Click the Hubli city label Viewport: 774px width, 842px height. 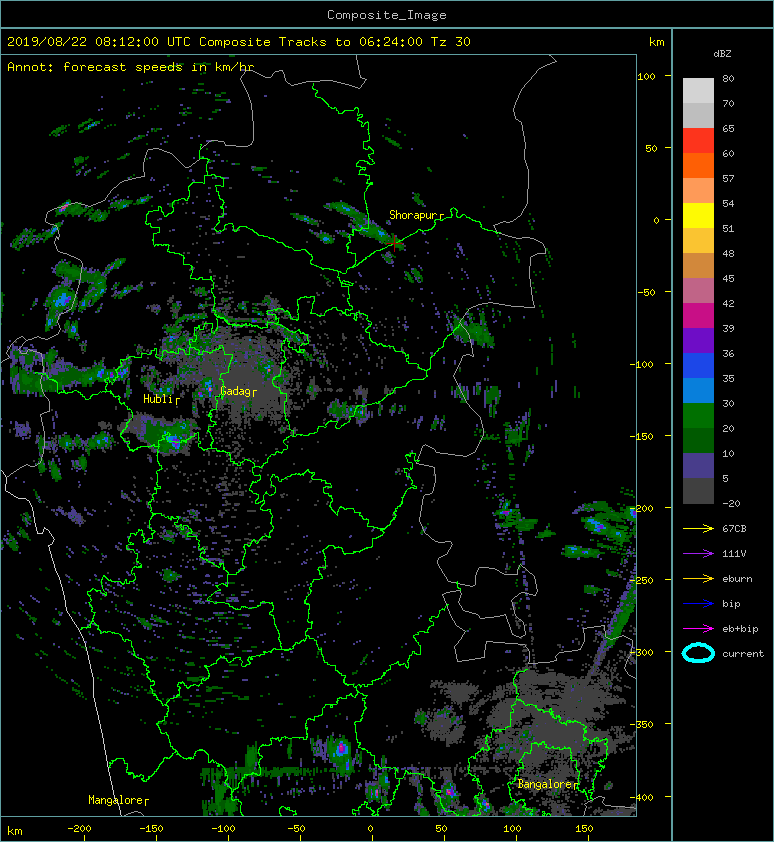[158, 399]
